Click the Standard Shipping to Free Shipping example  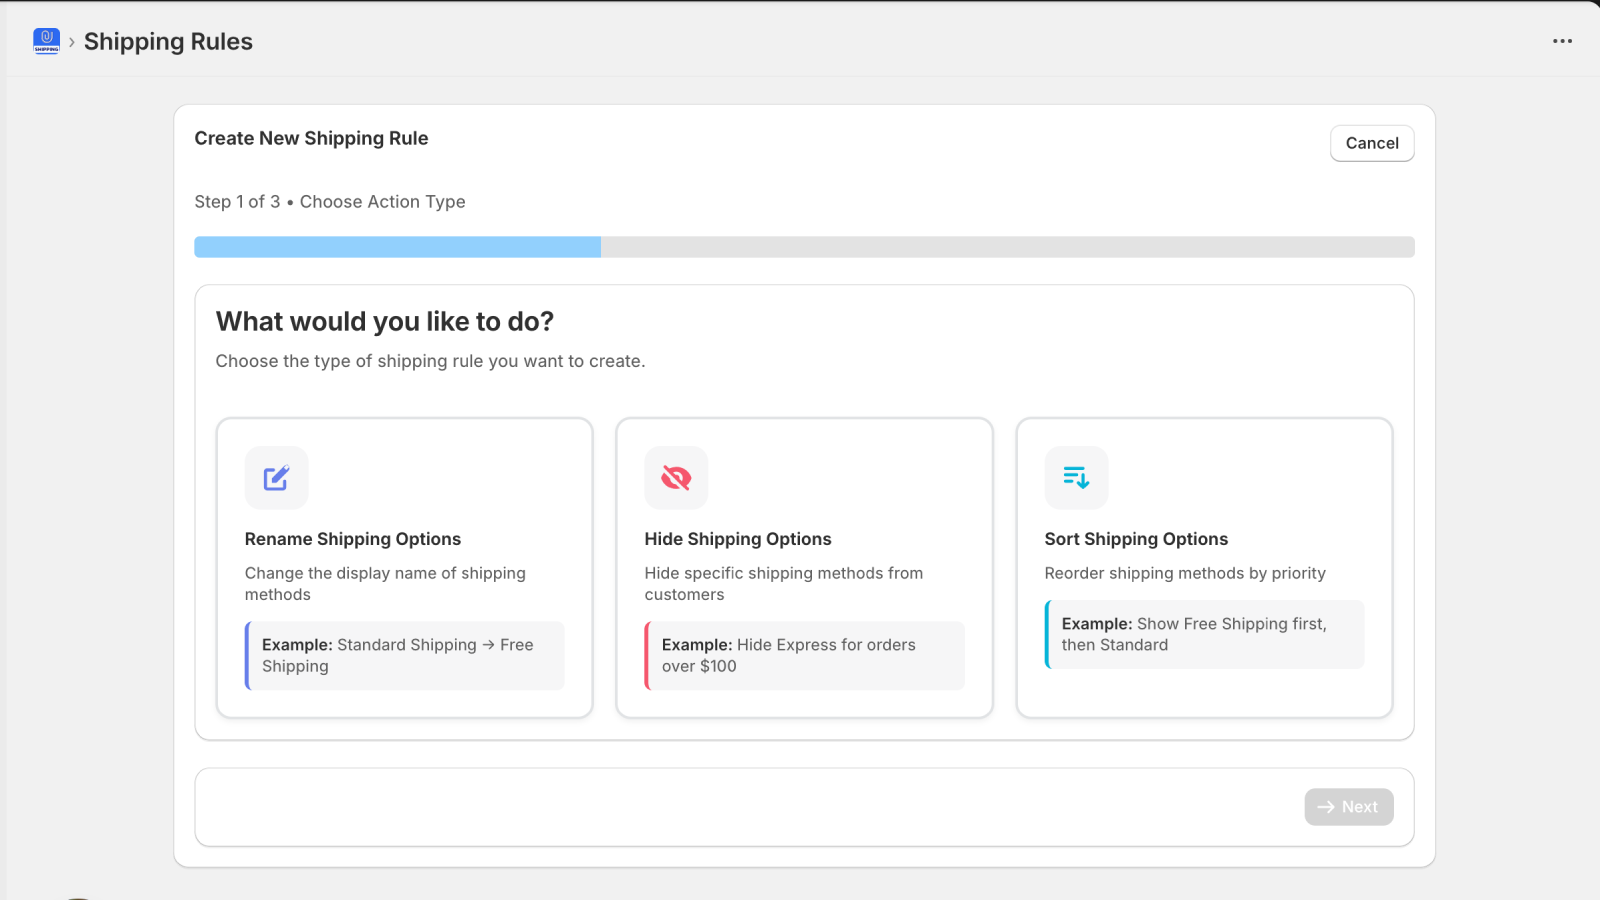[x=405, y=656]
